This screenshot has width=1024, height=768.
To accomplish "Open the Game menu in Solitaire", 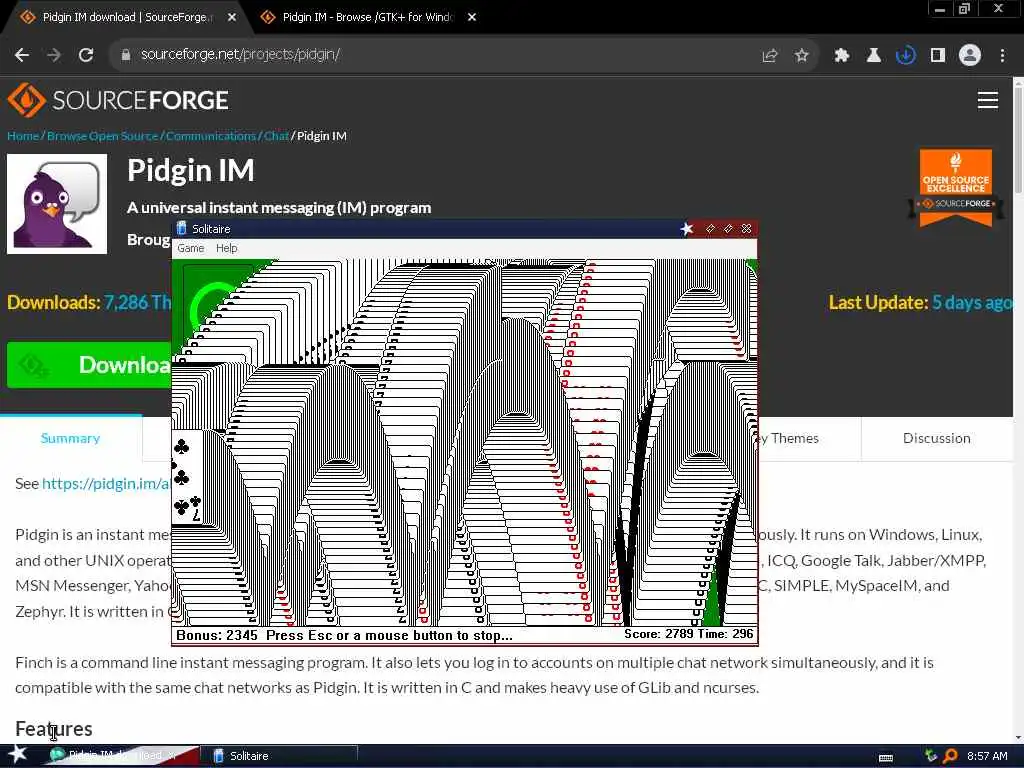I will point(191,248).
